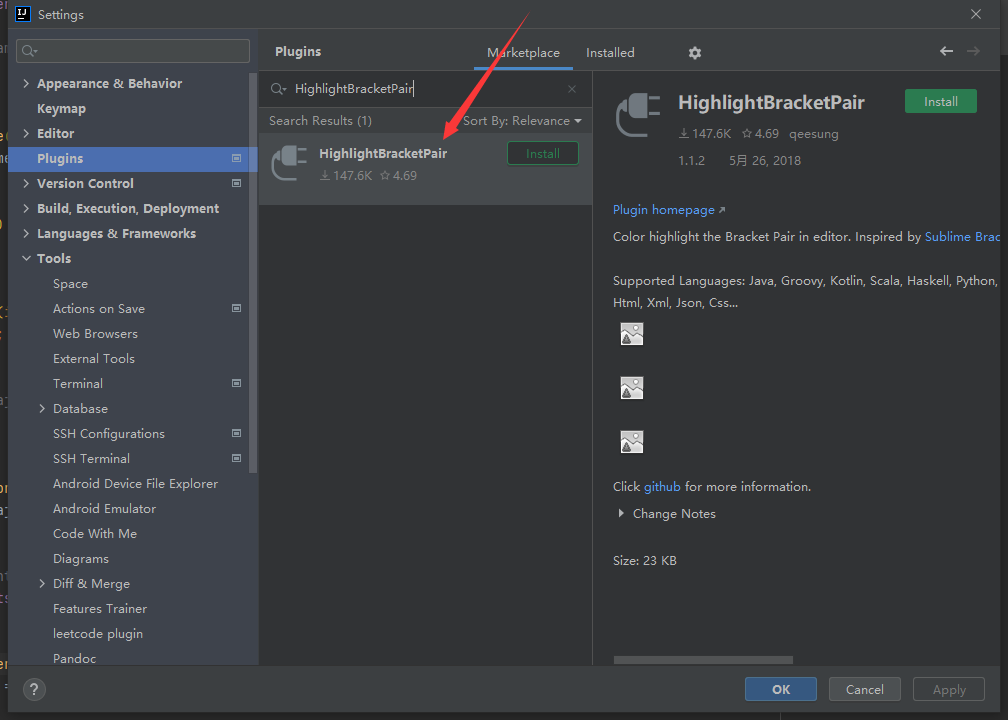Image resolution: width=1008 pixels, height=720 pixels.
Task: Click project-level marker beside Terminal
Action: pyautogui.click(x=237, y=383)
